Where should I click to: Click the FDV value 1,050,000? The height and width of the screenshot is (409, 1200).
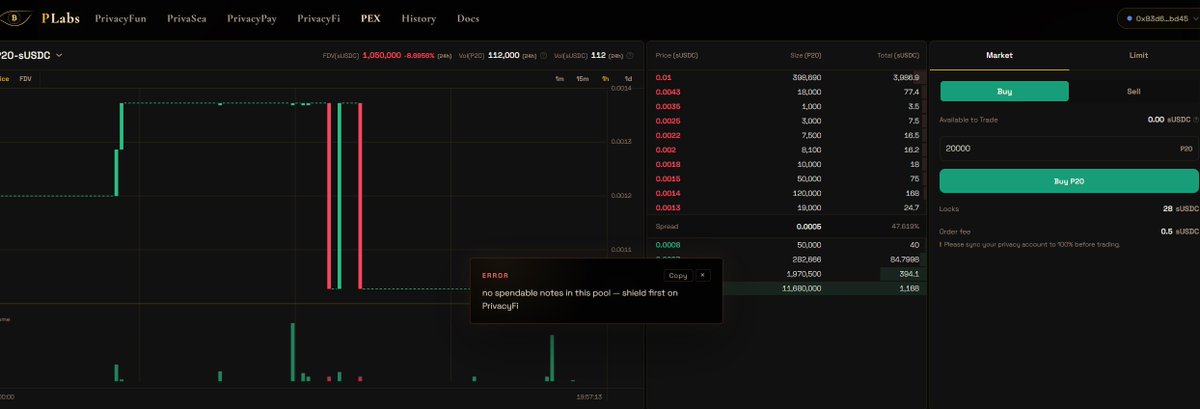click(382, 56)
